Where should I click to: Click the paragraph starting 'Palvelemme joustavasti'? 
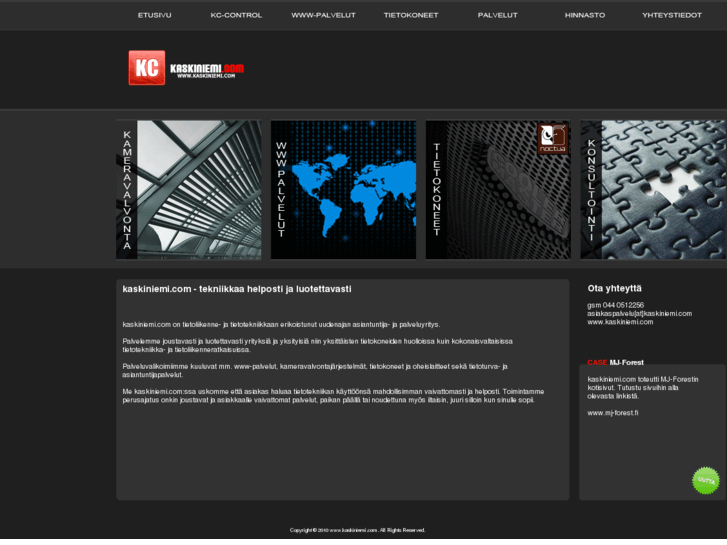pos(318,345)
